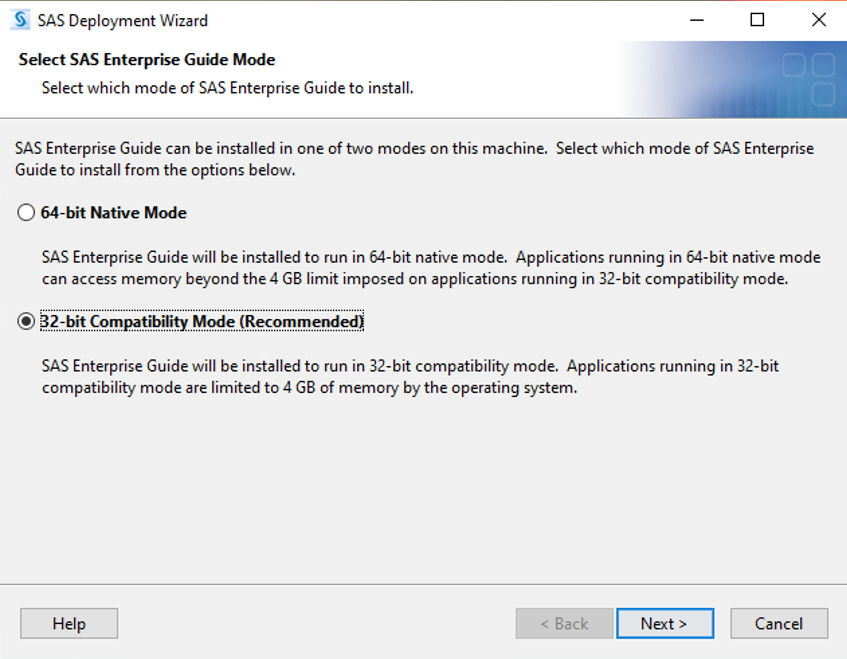Click the grayed-out Back button
Screen dimensions: 847x659
(x=564, y=623)
